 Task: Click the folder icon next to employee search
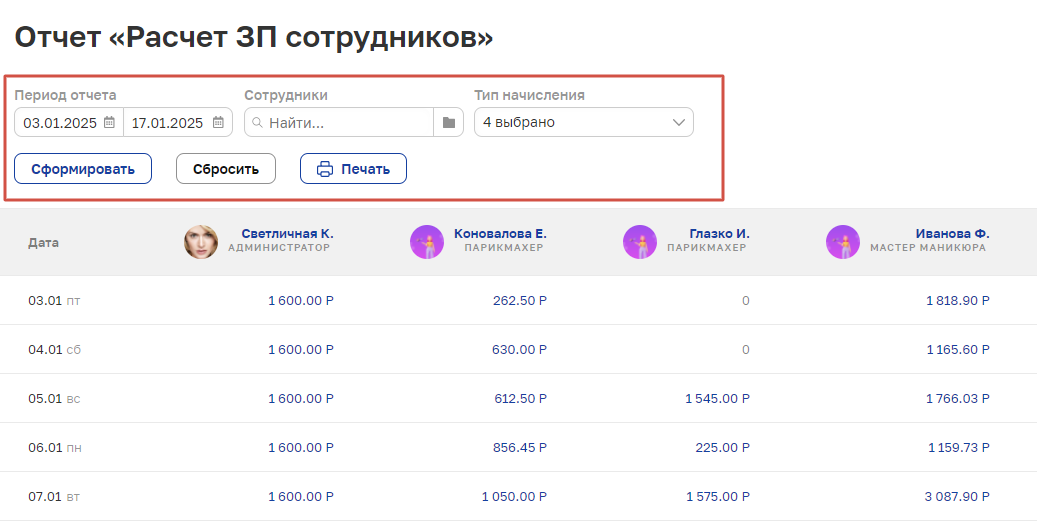(x=449, y=122)
